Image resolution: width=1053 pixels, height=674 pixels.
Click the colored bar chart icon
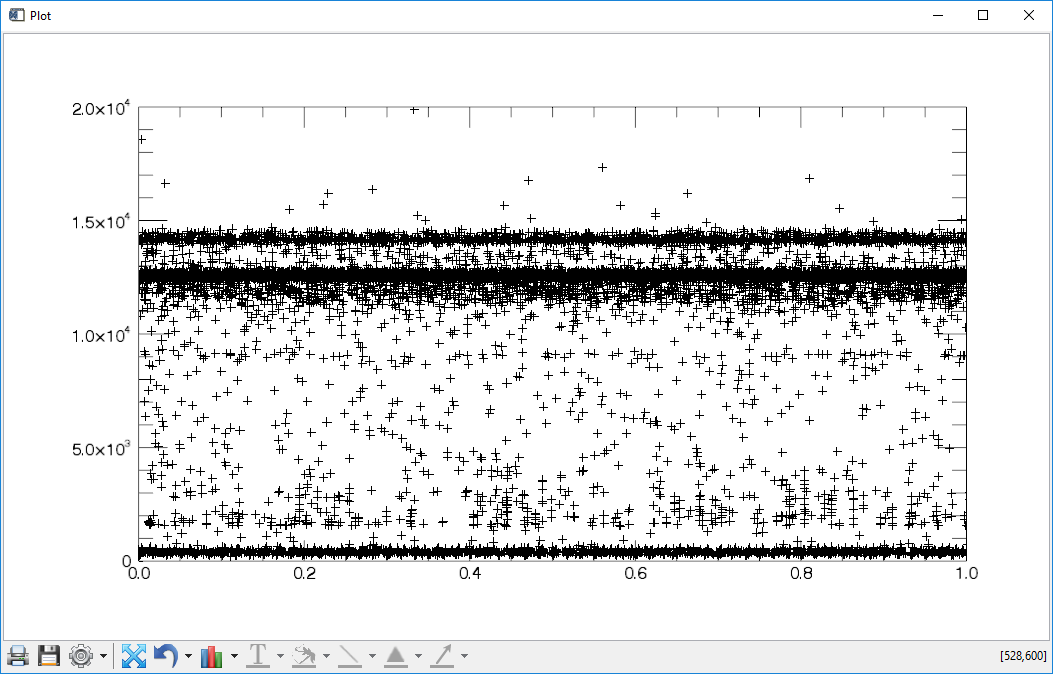[212, 655]
